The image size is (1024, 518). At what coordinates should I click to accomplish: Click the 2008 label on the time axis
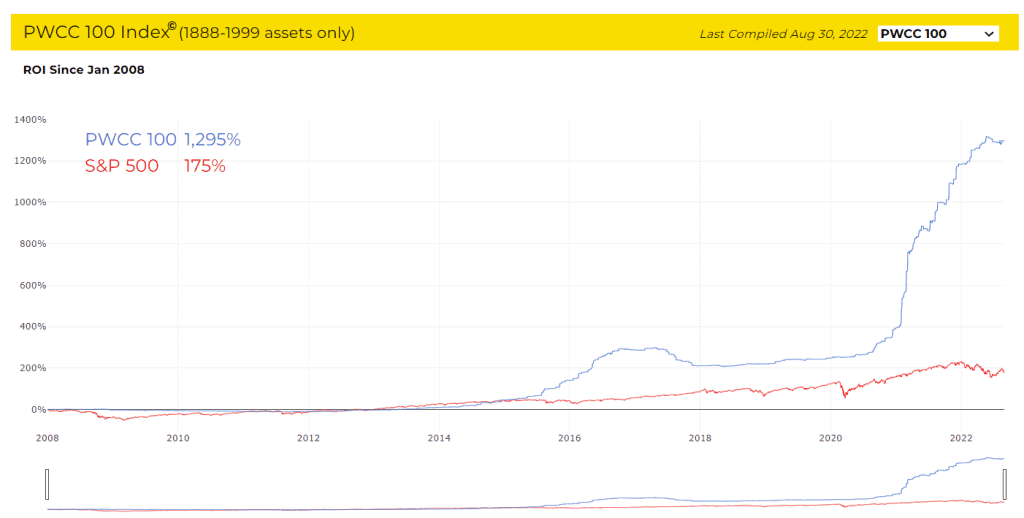pyautogui.click(x=47, y=438)
